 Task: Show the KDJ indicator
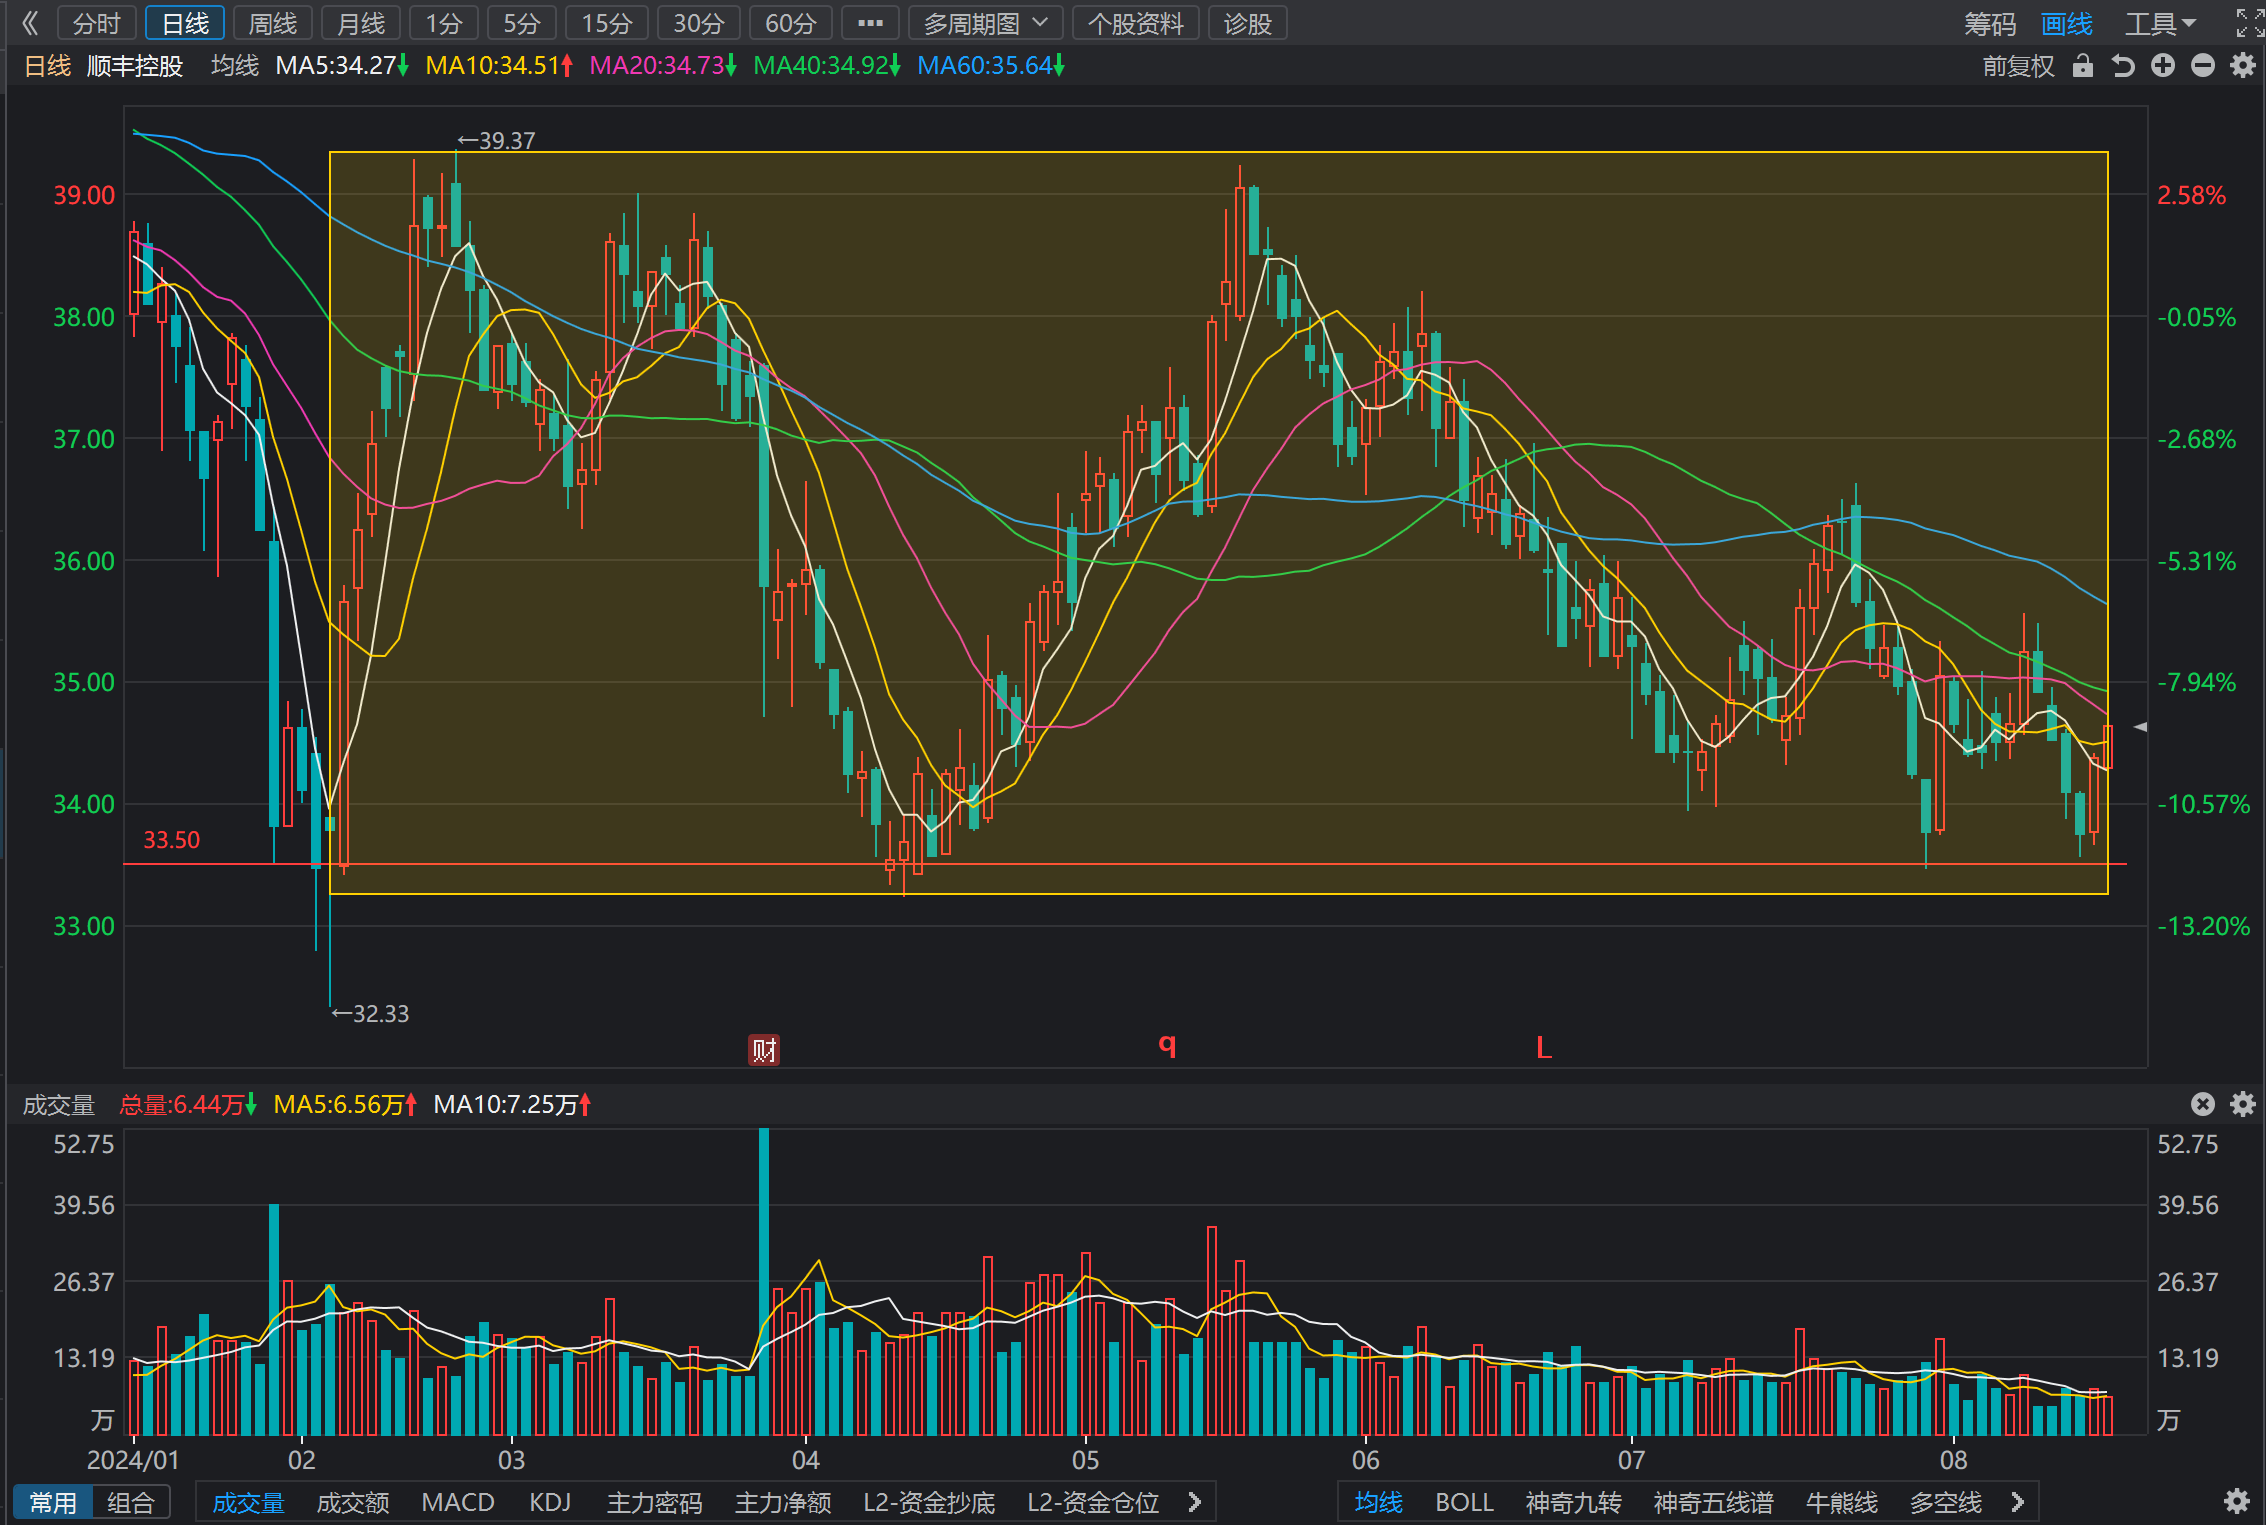coord(550,1502)
